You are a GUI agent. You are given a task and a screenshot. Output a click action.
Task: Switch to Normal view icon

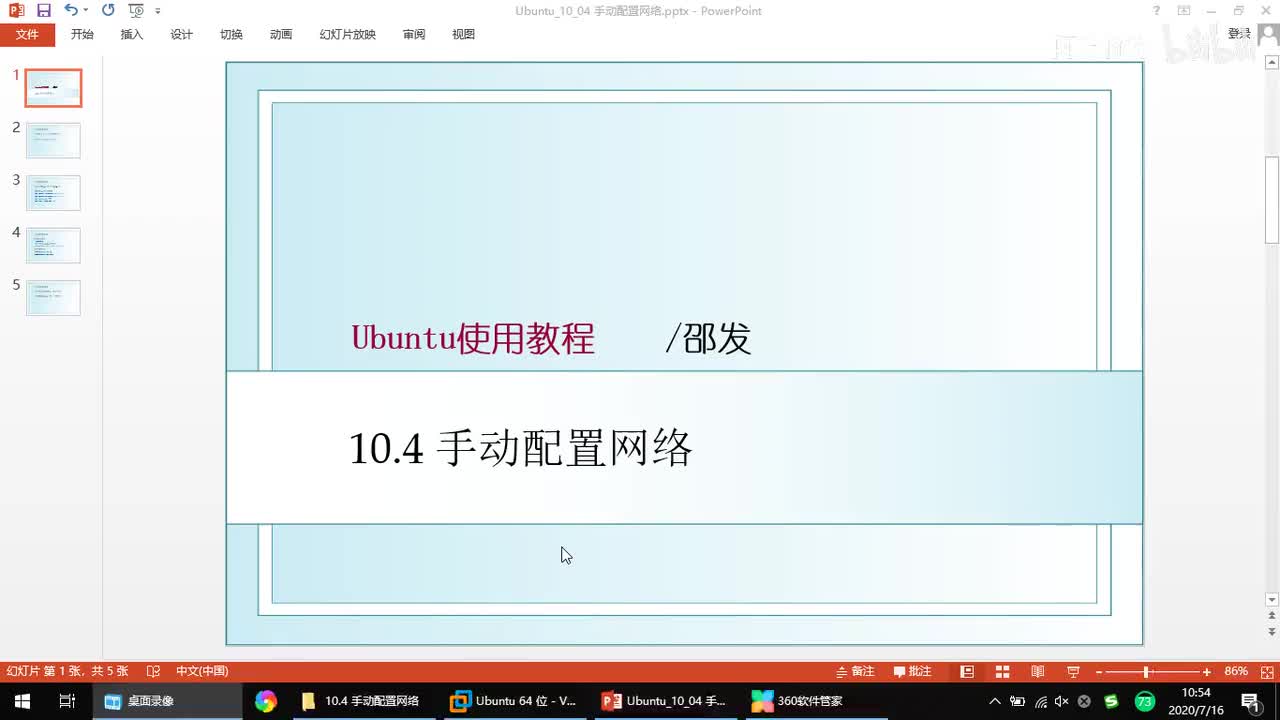coord(967,671)
